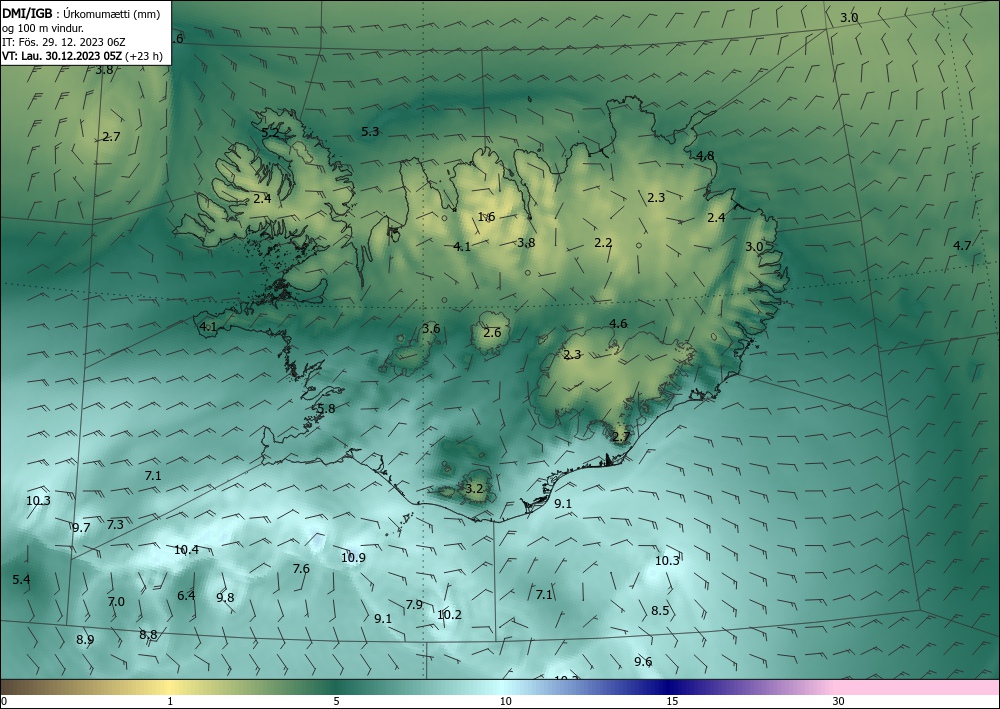Viewport: 1000px width, 709px height.
Task: Click the 10.9 value south of Reykjanes
Action: pos(353,557)
